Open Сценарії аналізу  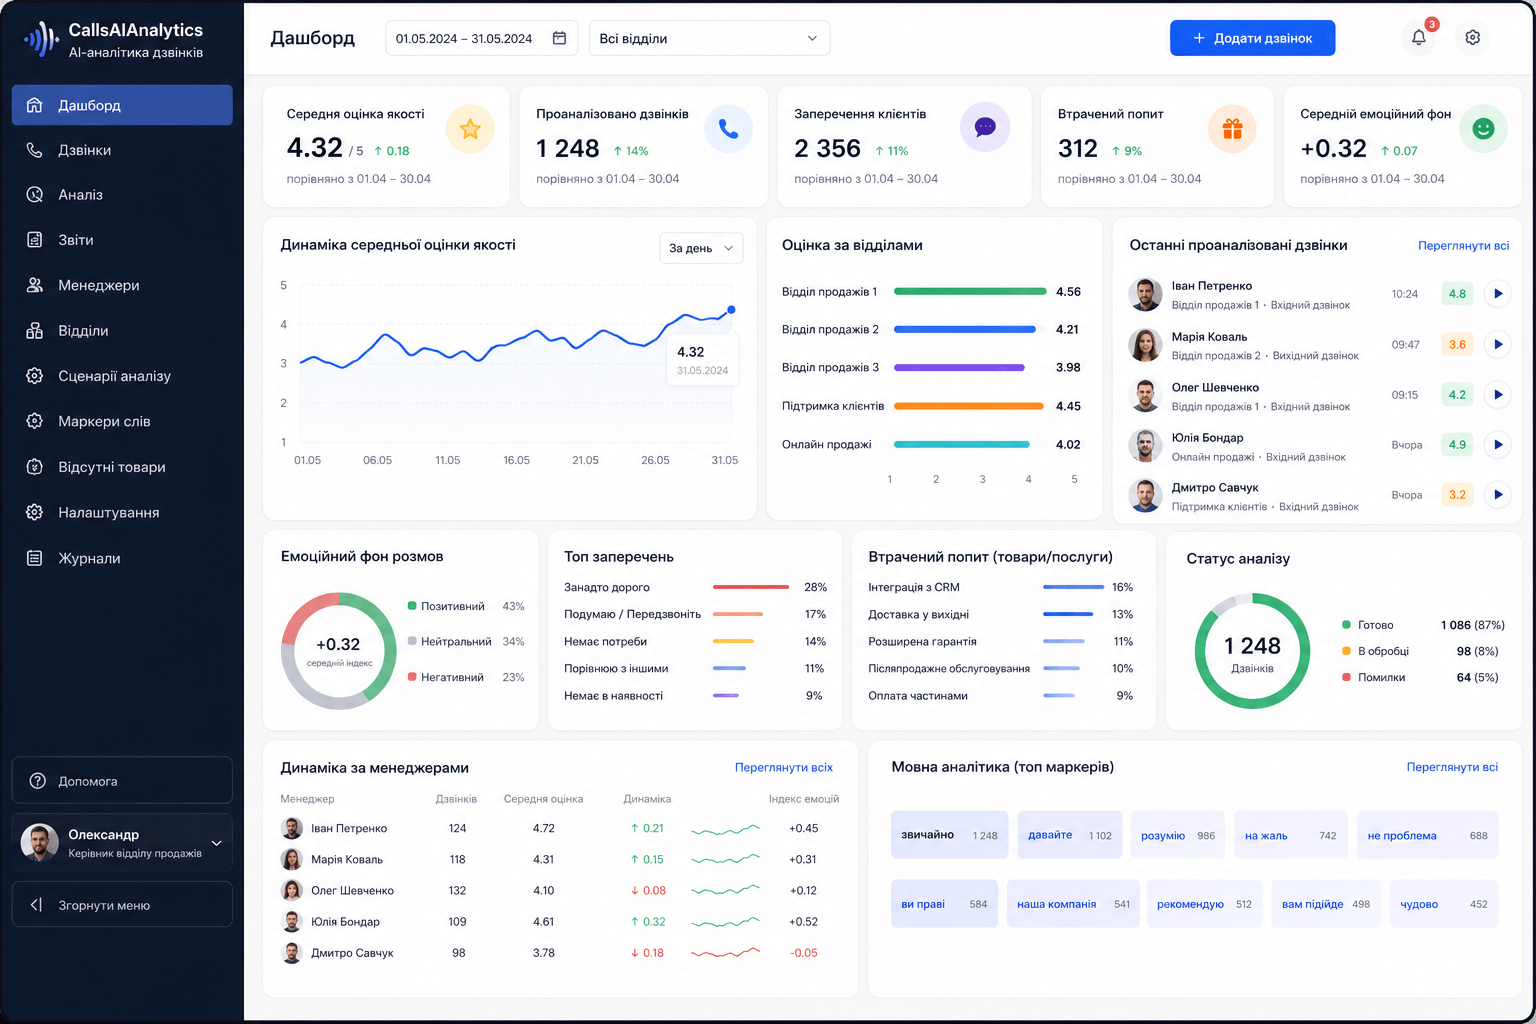pyautogui.click(x=122, y=376)
